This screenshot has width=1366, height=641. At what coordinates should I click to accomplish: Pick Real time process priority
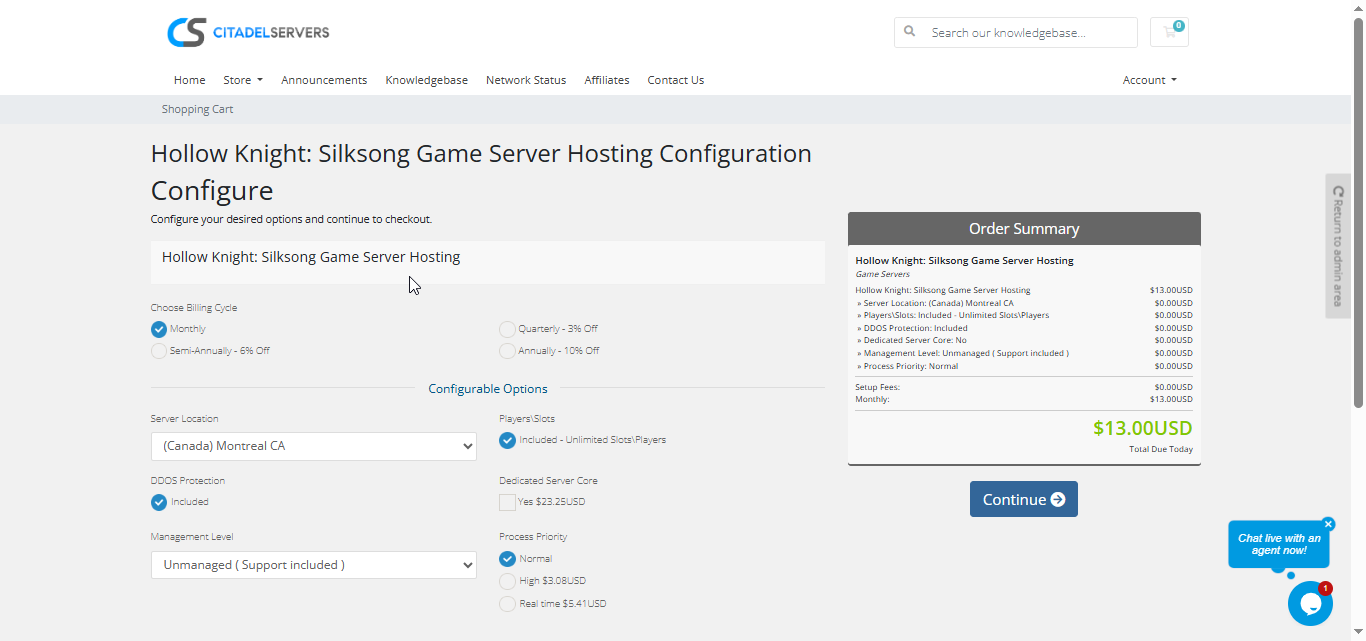[x=508, y=604]
